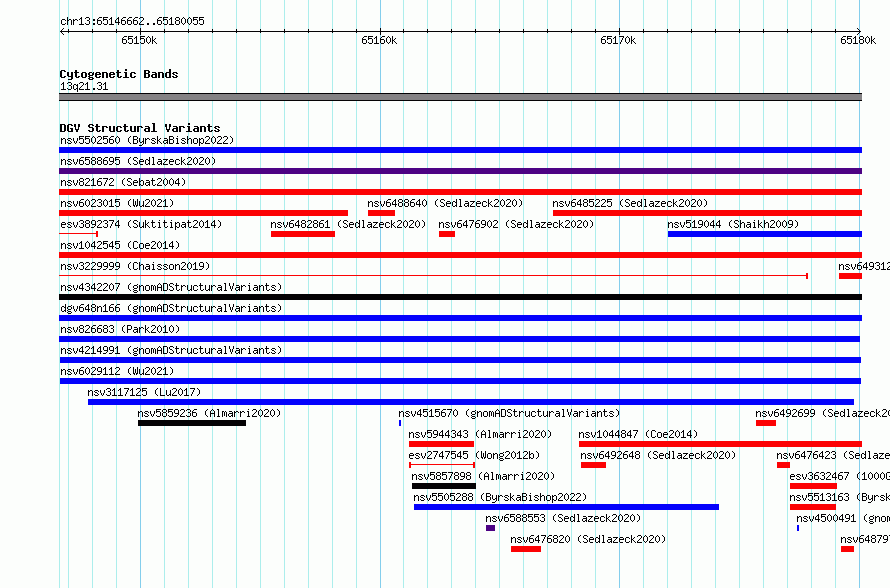Select black bar under nsv5859236

coord(192,423)
